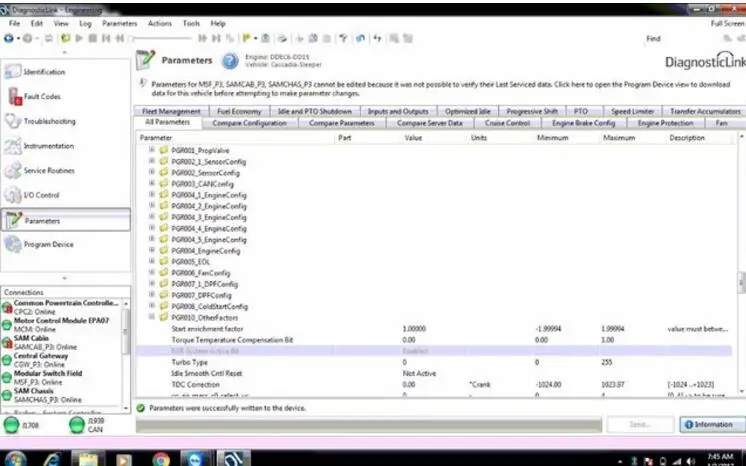This screenshot has height=466, width=746.
Task: Click the Not Active value of Idle Smooth Cntl Reset
Action: click(x=419, y=373)
